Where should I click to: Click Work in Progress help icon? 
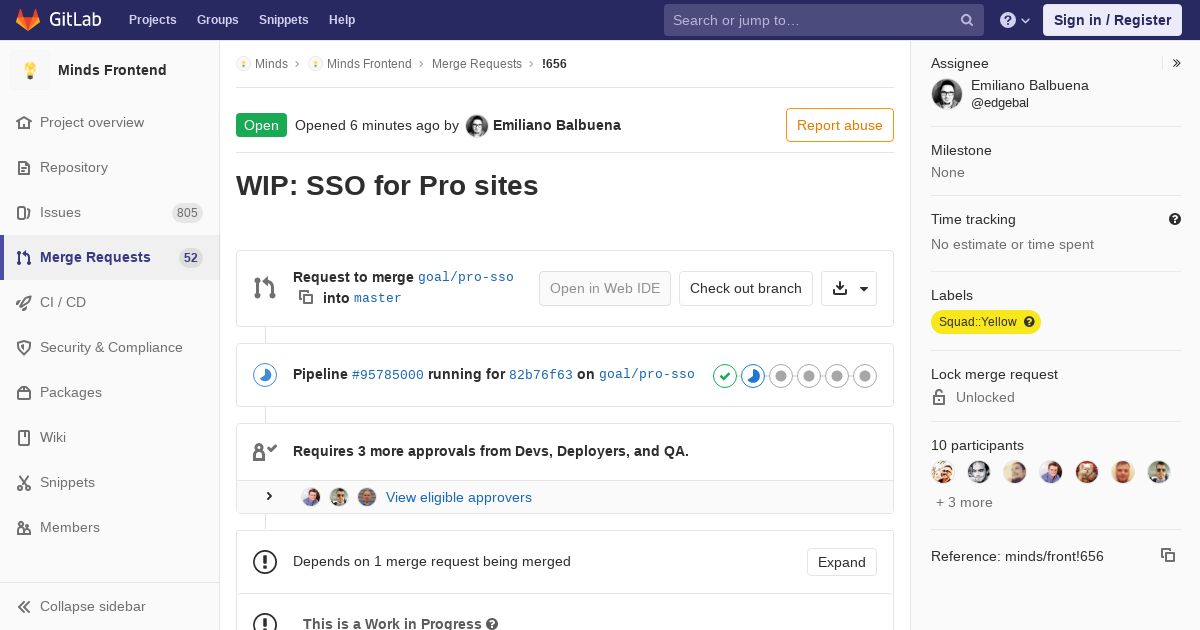(x=492, y=624)
